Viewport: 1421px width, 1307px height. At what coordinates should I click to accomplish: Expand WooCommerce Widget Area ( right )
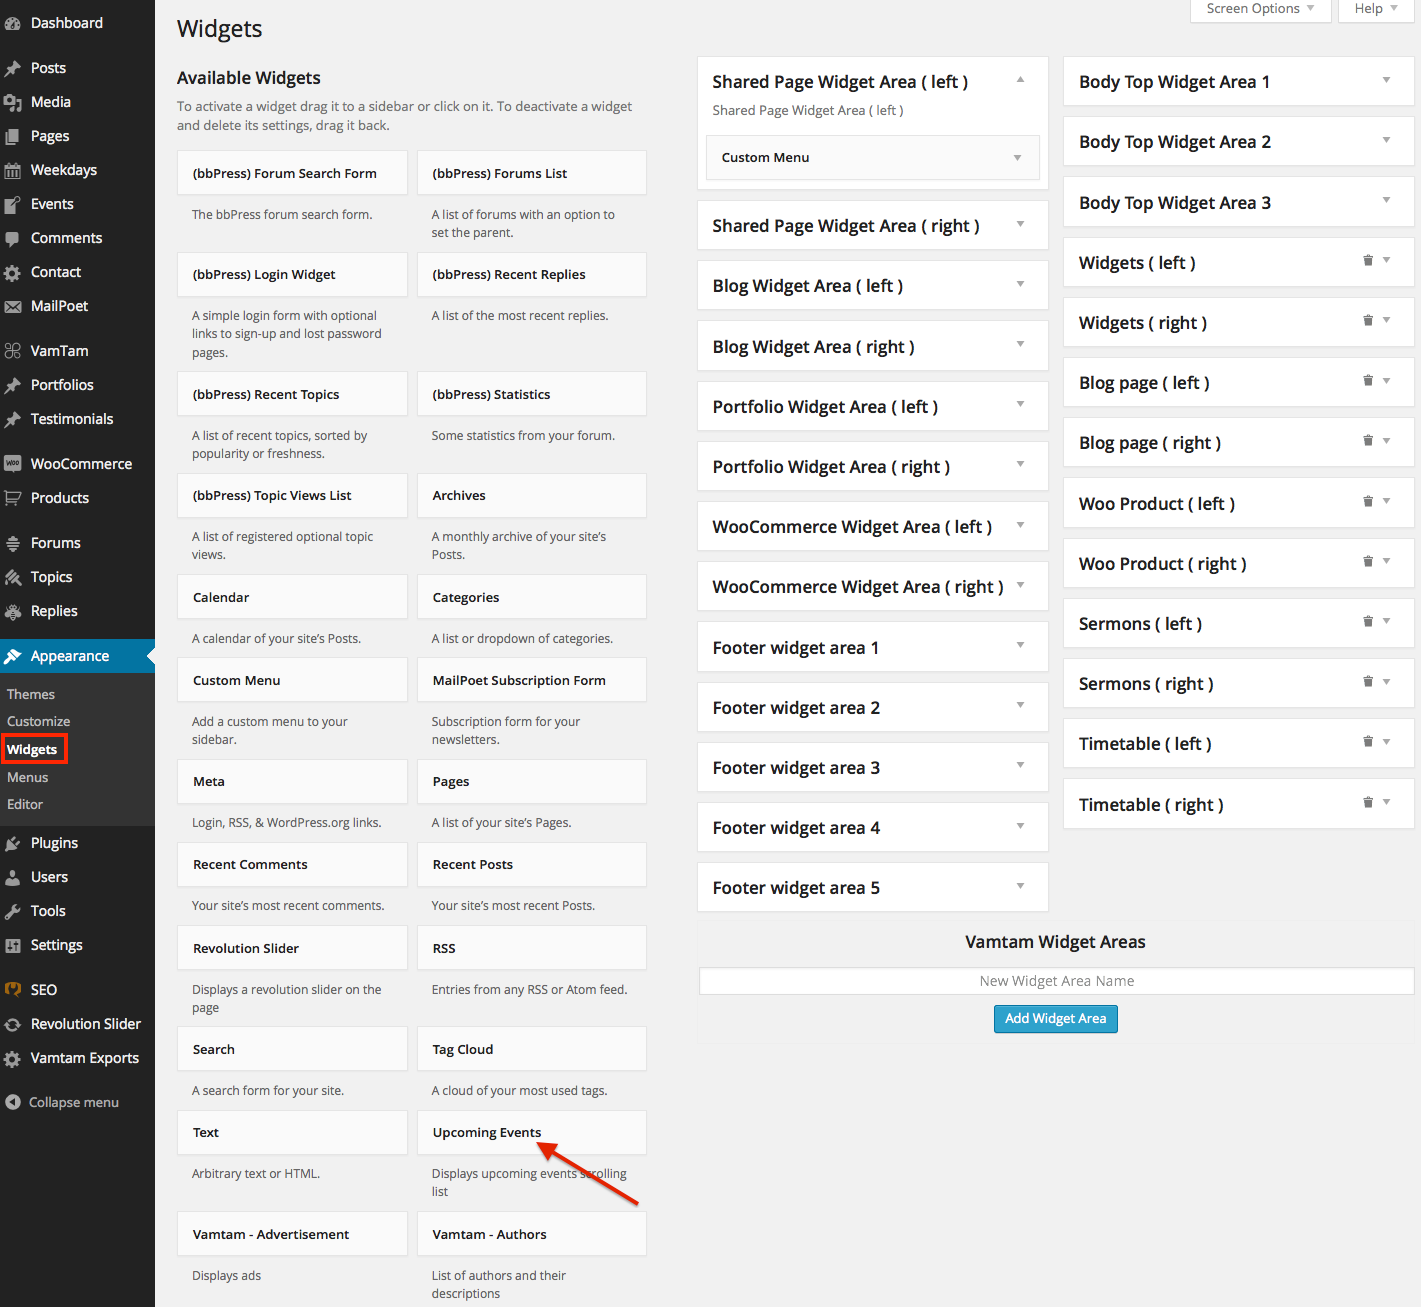tap(1020, 585)
